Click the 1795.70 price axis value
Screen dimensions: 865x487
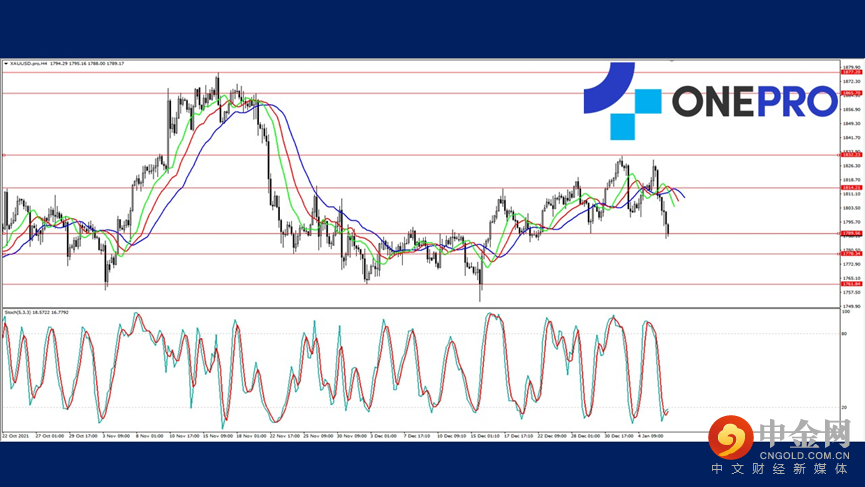(x=852, y=222)
